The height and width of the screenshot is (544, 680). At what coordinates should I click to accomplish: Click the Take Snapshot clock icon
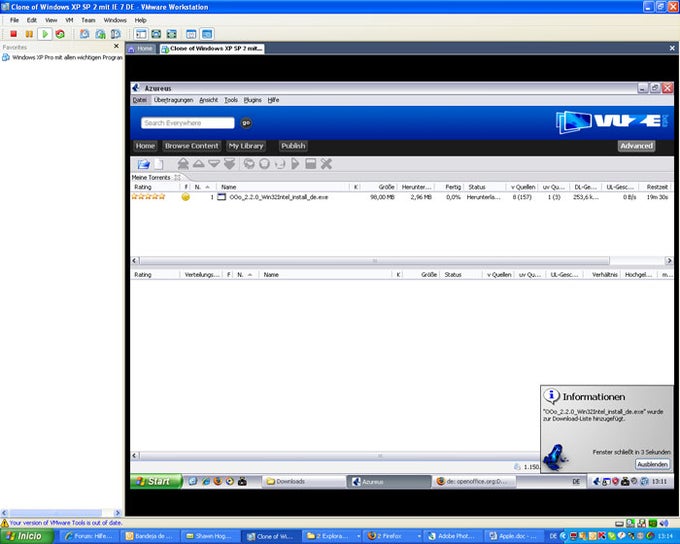85,34
